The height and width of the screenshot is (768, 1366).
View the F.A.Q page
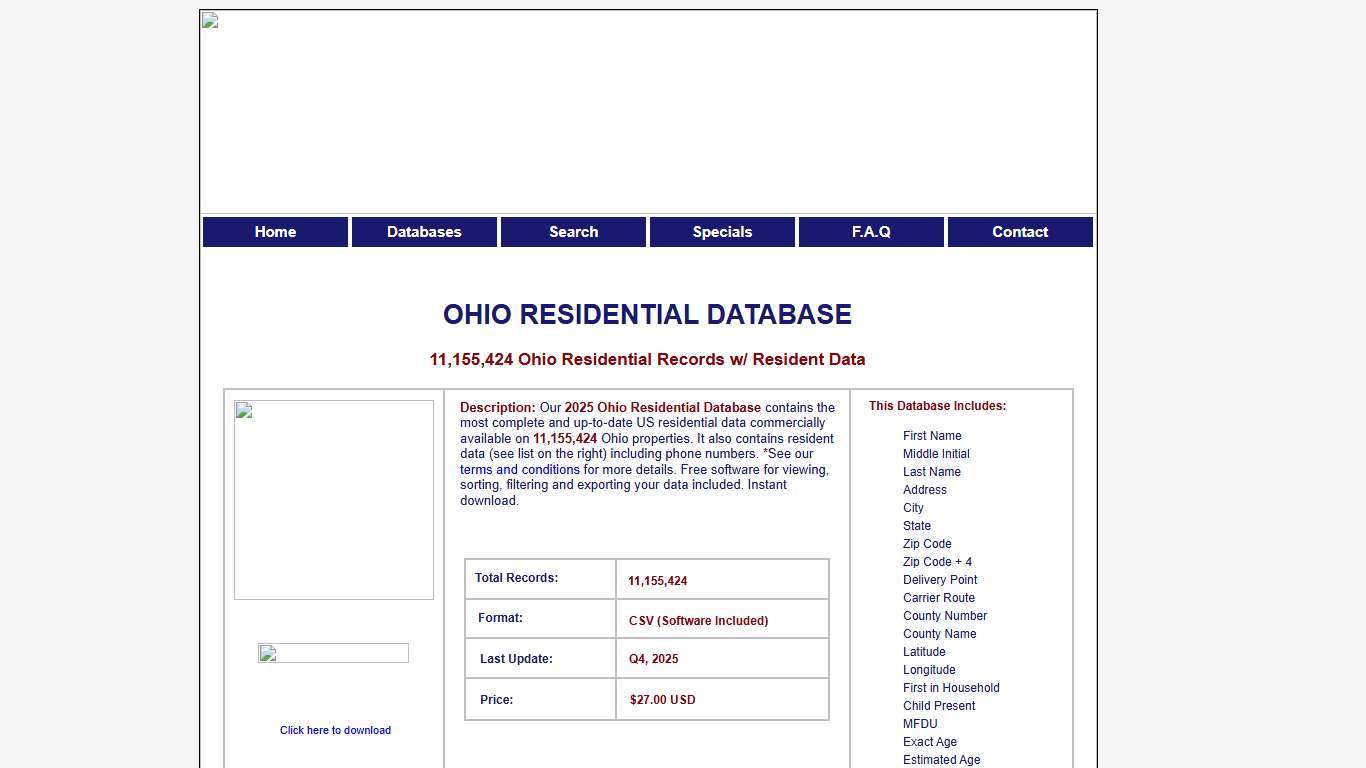[x=870, y=231]
